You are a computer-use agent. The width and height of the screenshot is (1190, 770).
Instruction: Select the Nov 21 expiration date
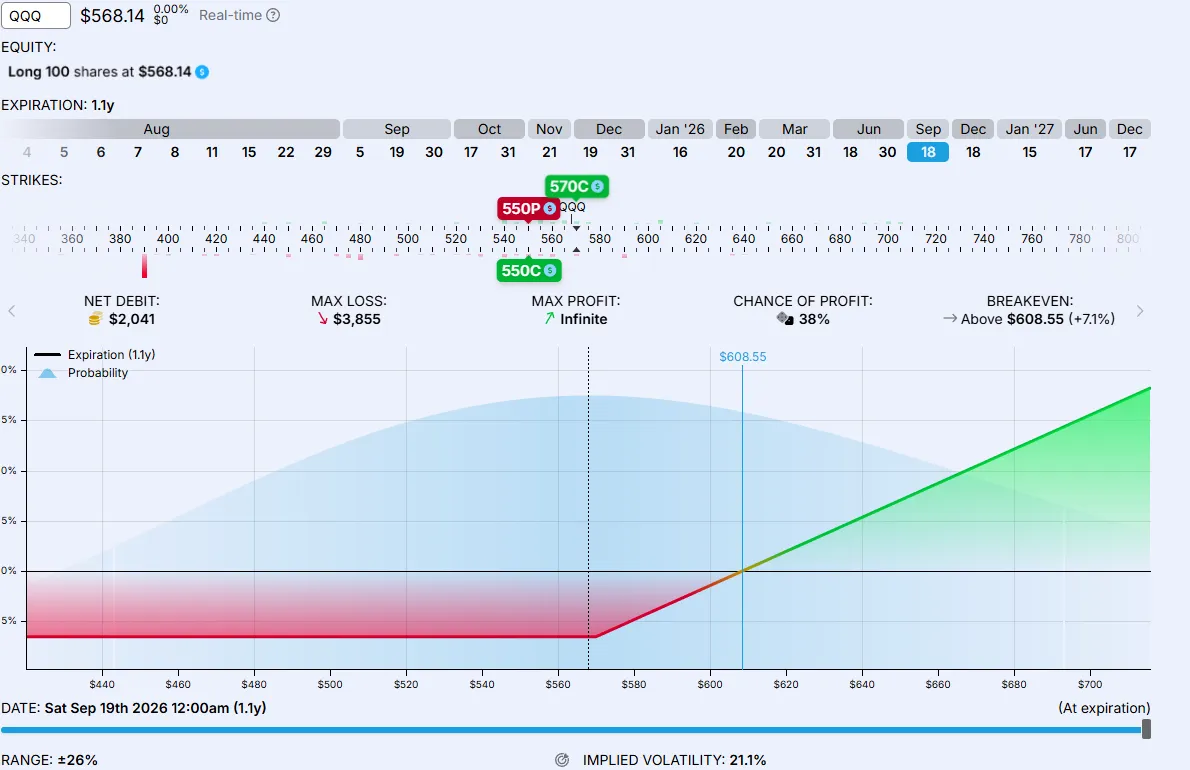(549, 152)
